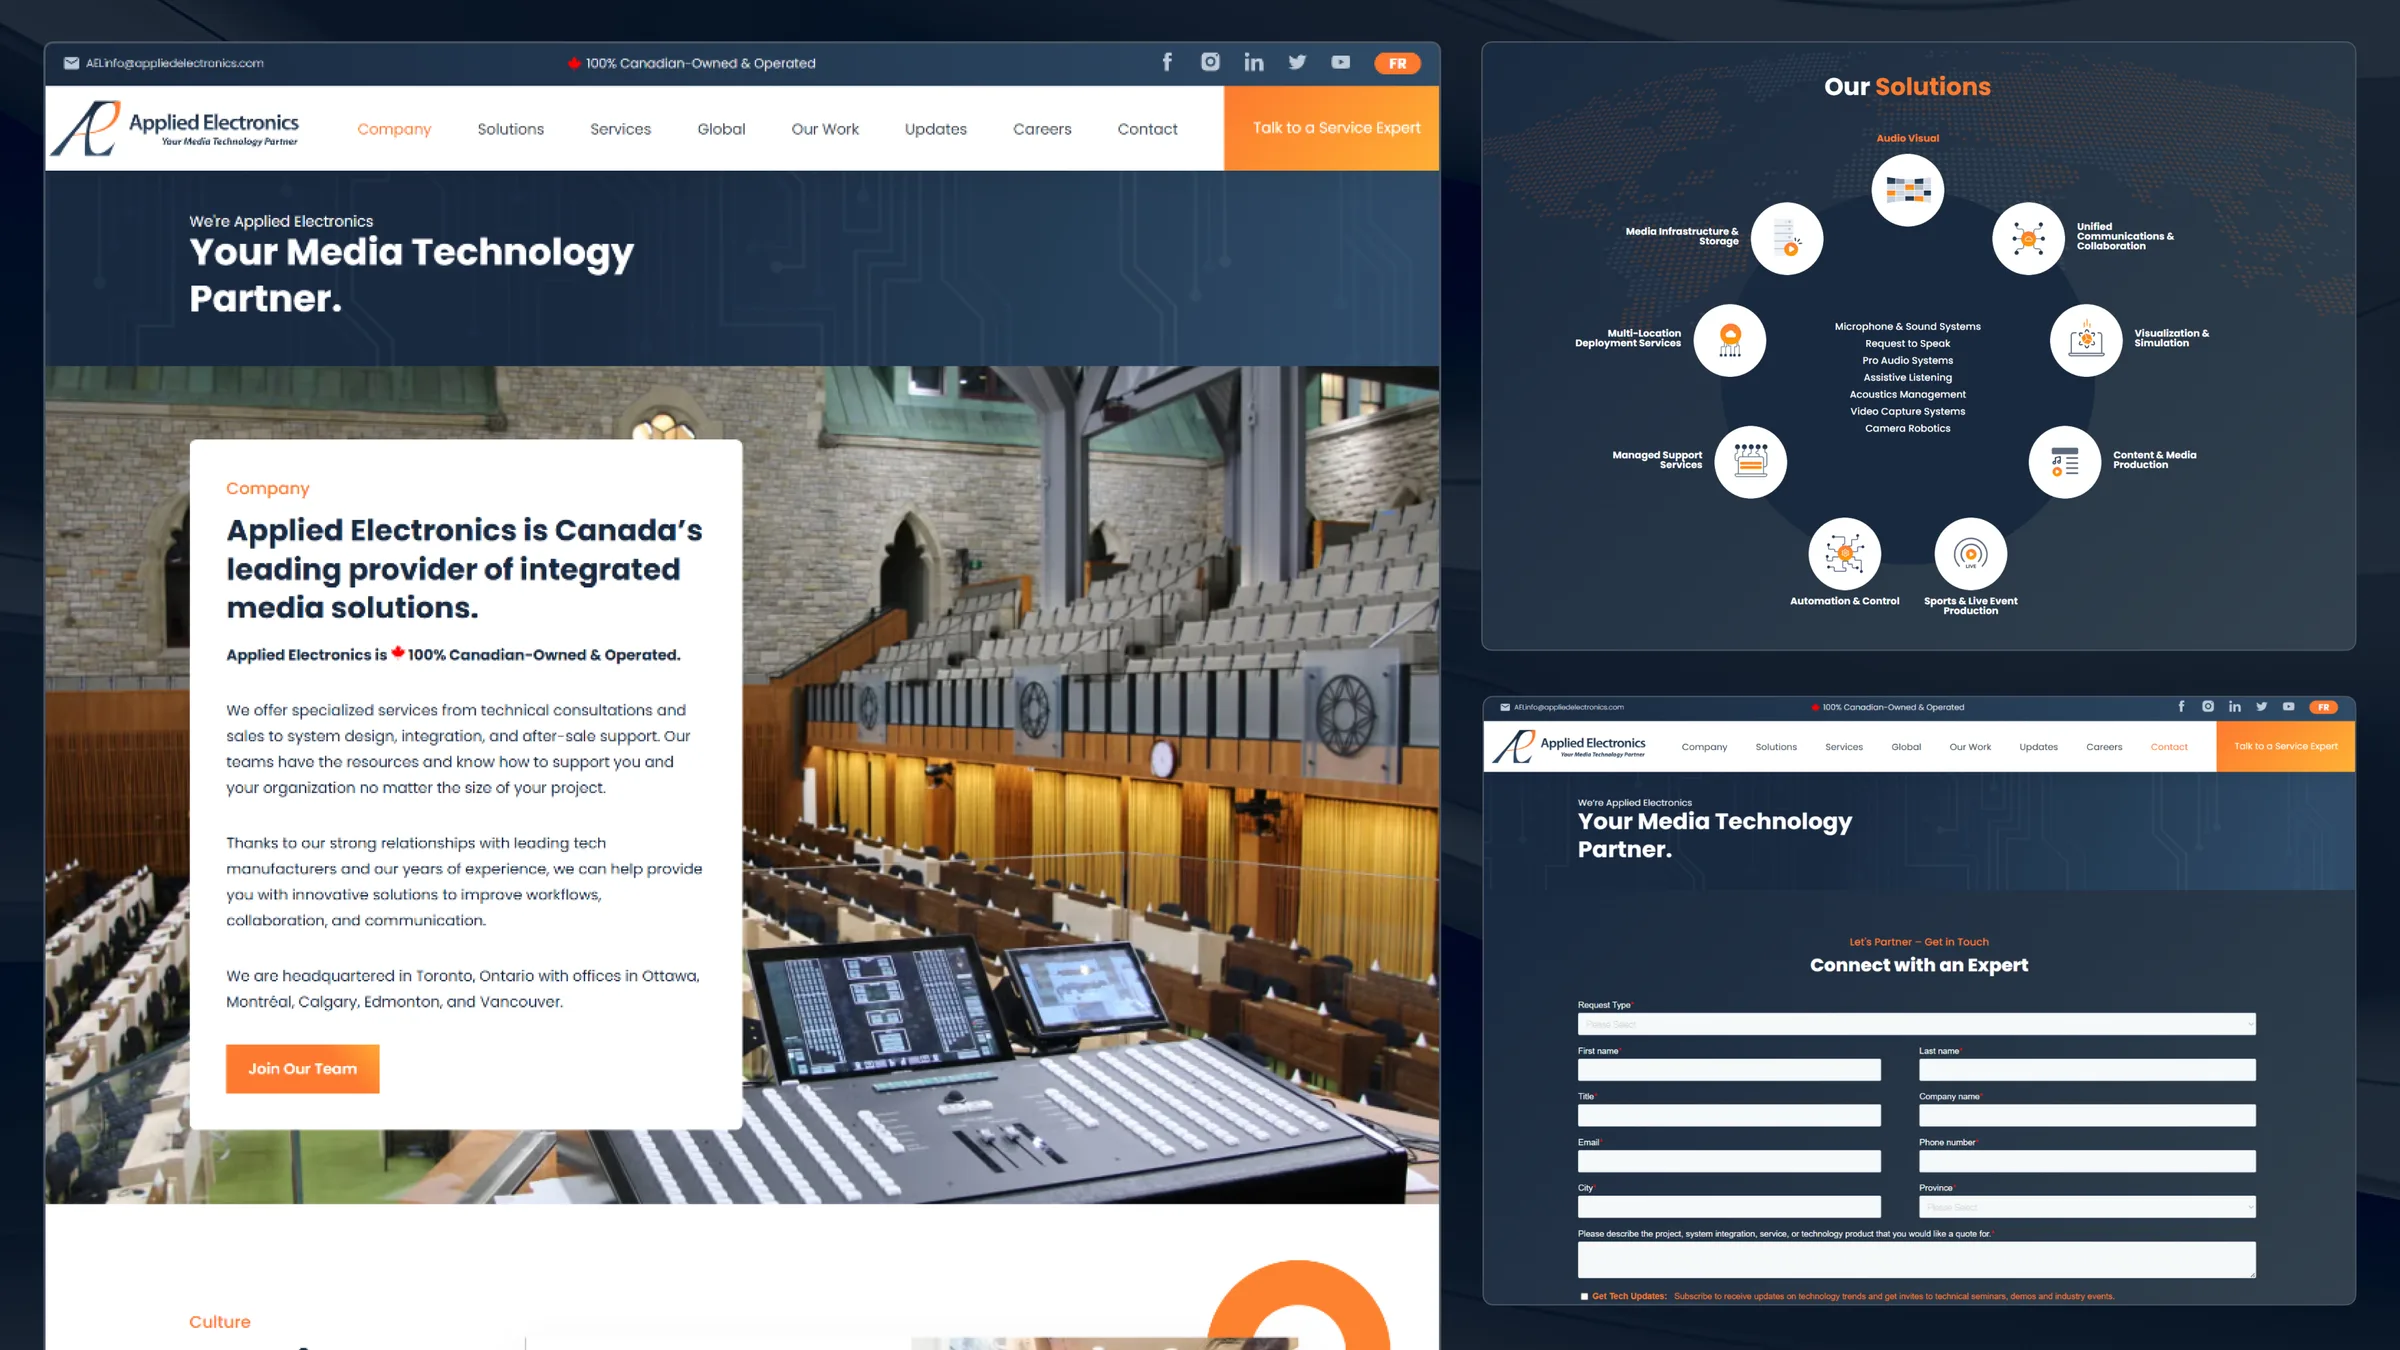
Task: Focus the Email input field
Action: coord(1729,1161)
